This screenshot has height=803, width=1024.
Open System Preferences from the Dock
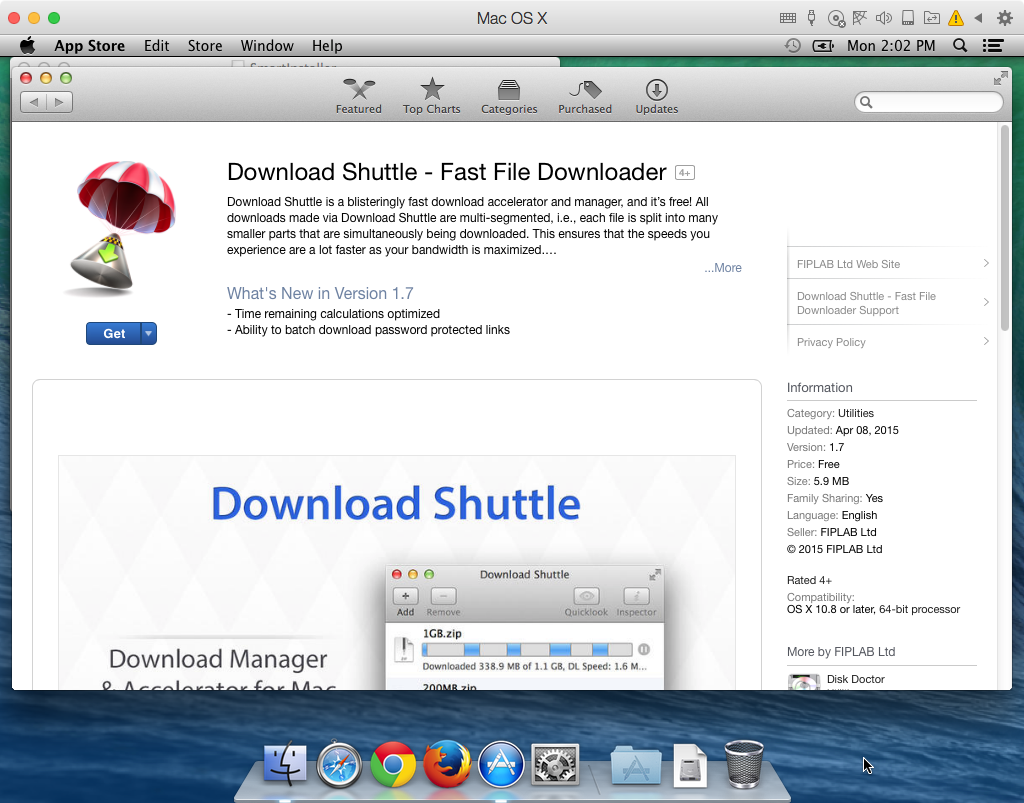pos(555,764)
